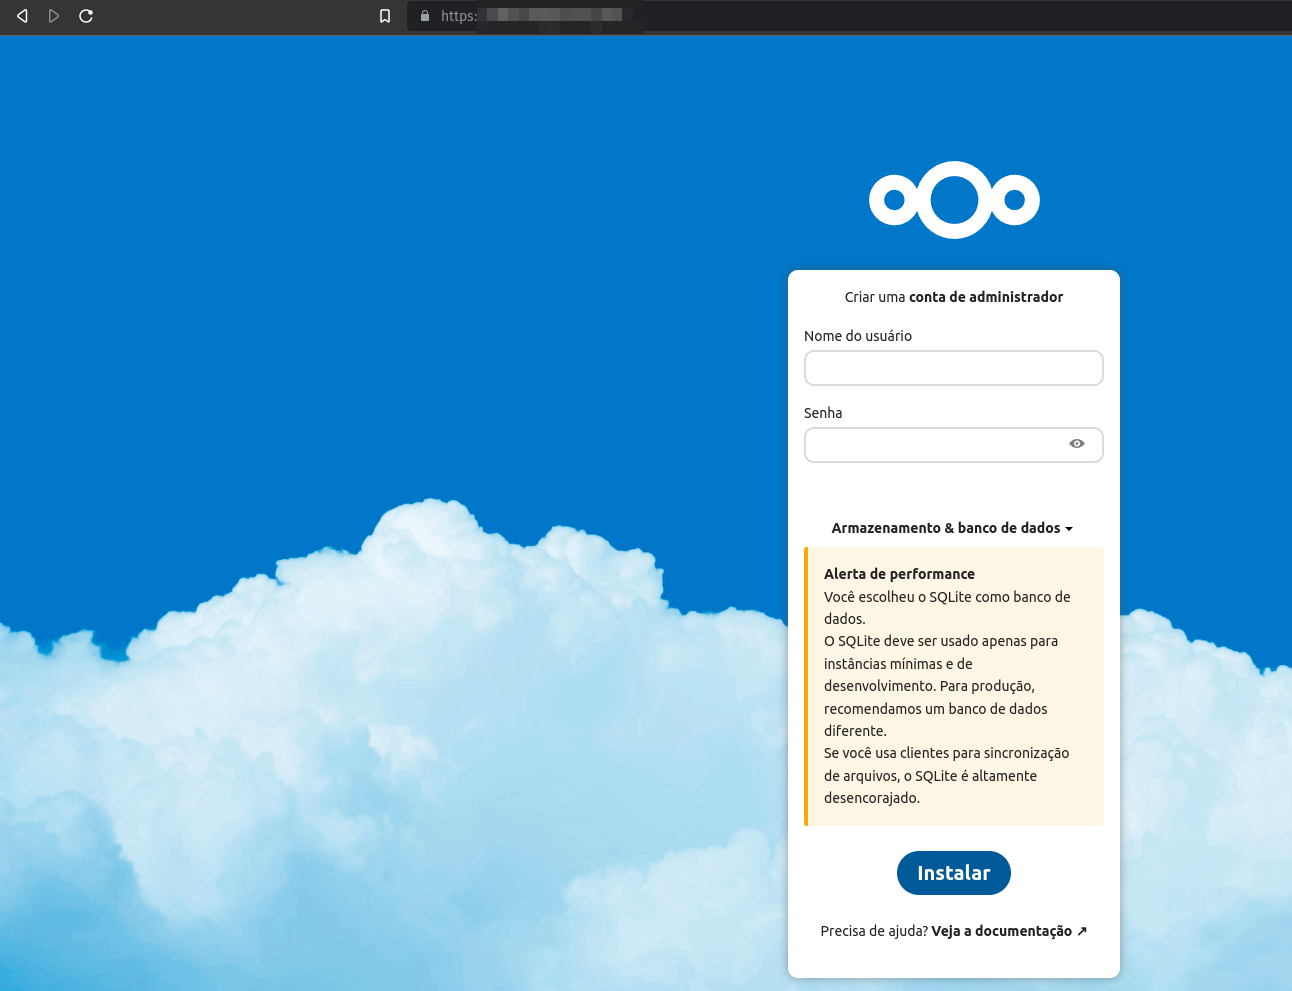The height and width of the screenshot is (991, 1292).
Task: Click the 'Senha' label
Action: click(x=823, y=413)
